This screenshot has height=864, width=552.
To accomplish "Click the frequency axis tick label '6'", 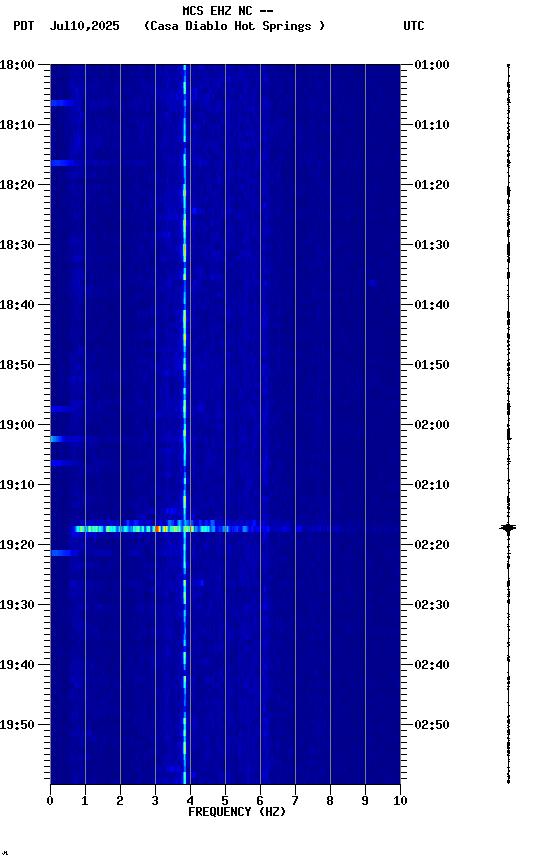I will (260, 801).
